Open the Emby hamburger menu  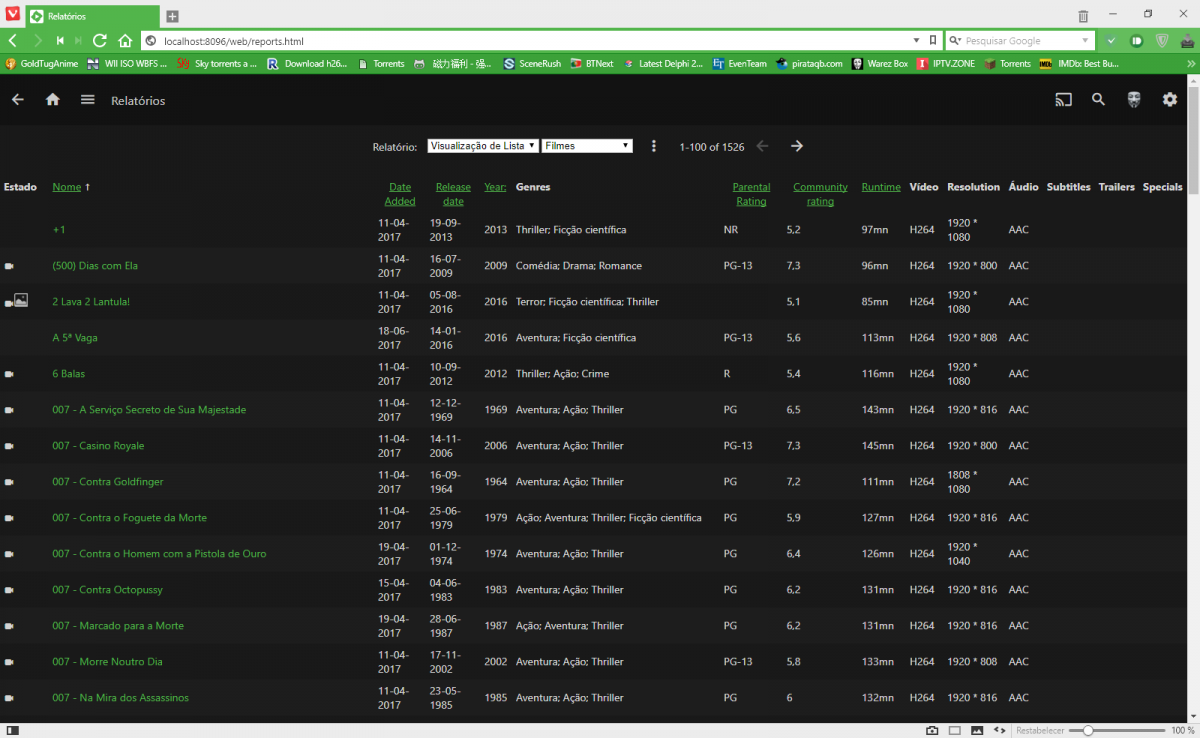(88, 100)
